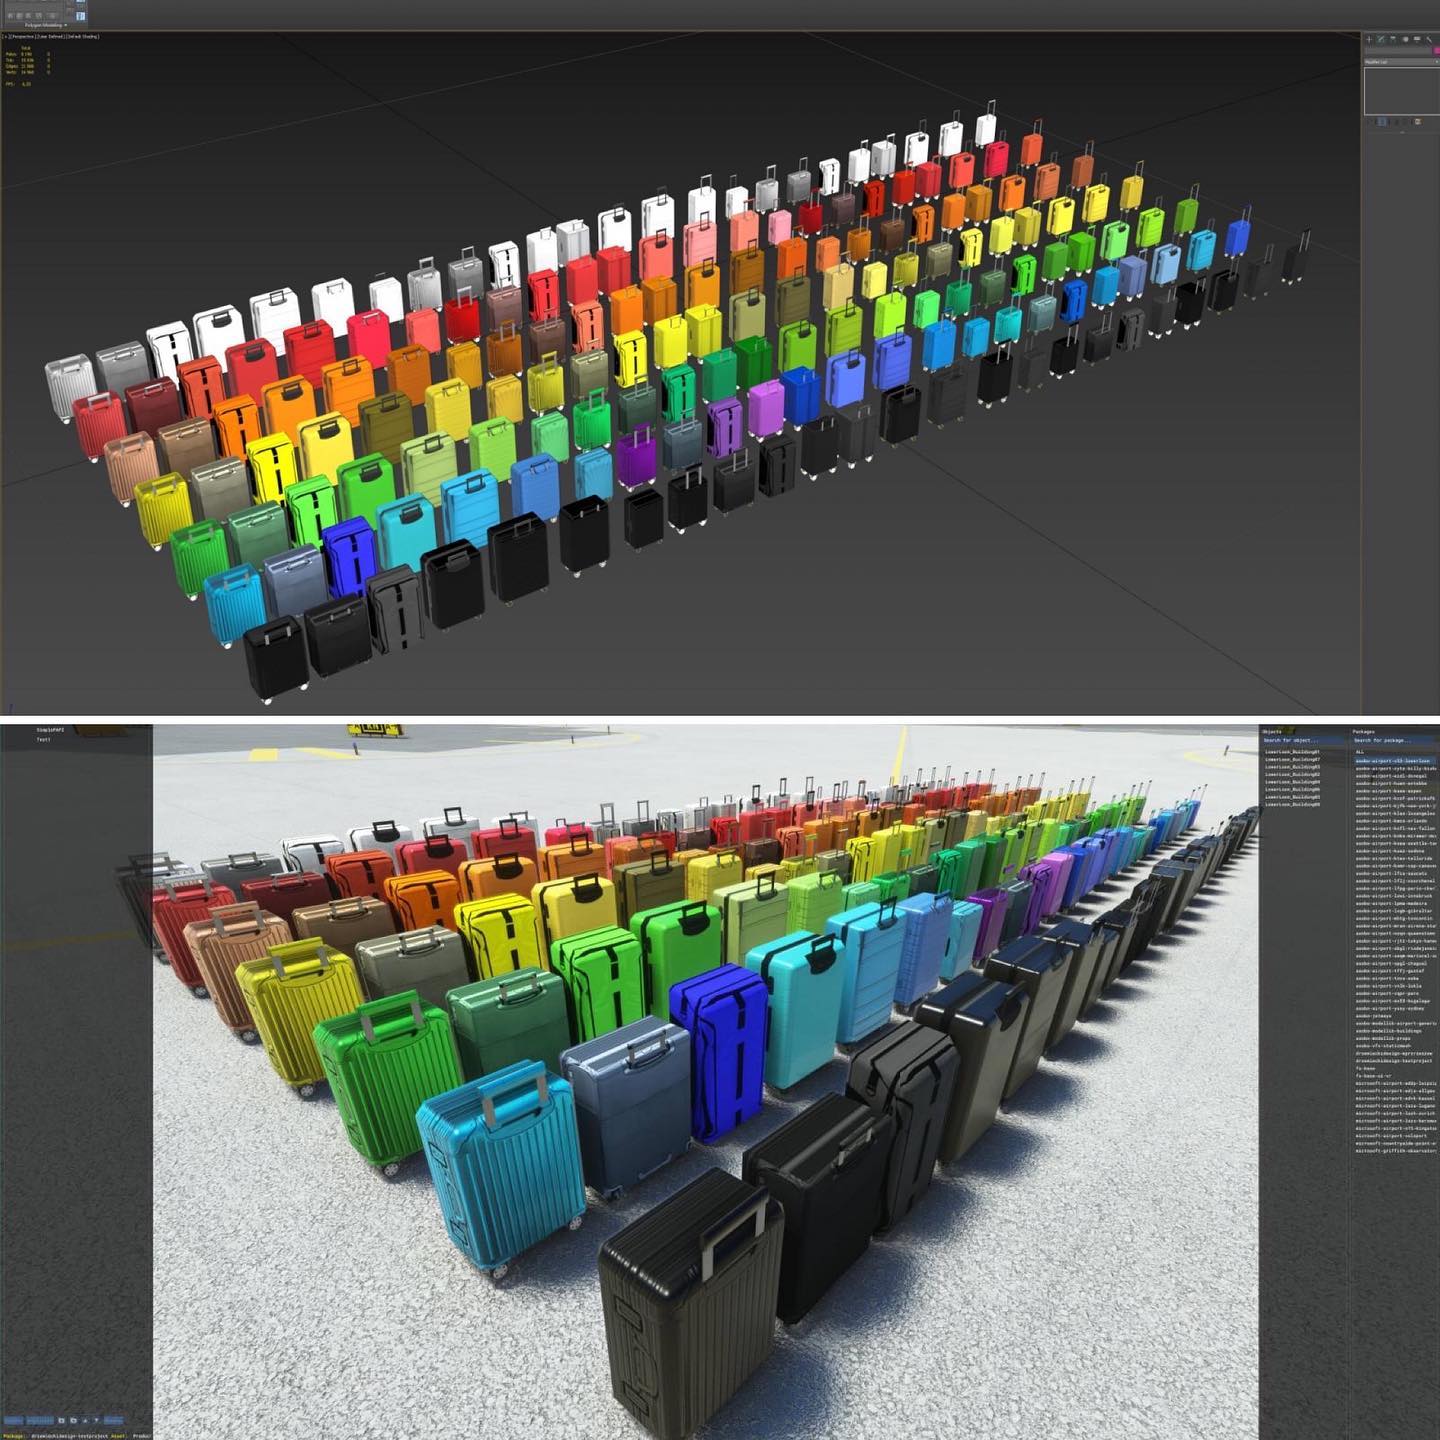Screen dimensions: 1440x1440
Task: Click the highlighted ribbon toggle button top-left
Action: click(80, 16)
